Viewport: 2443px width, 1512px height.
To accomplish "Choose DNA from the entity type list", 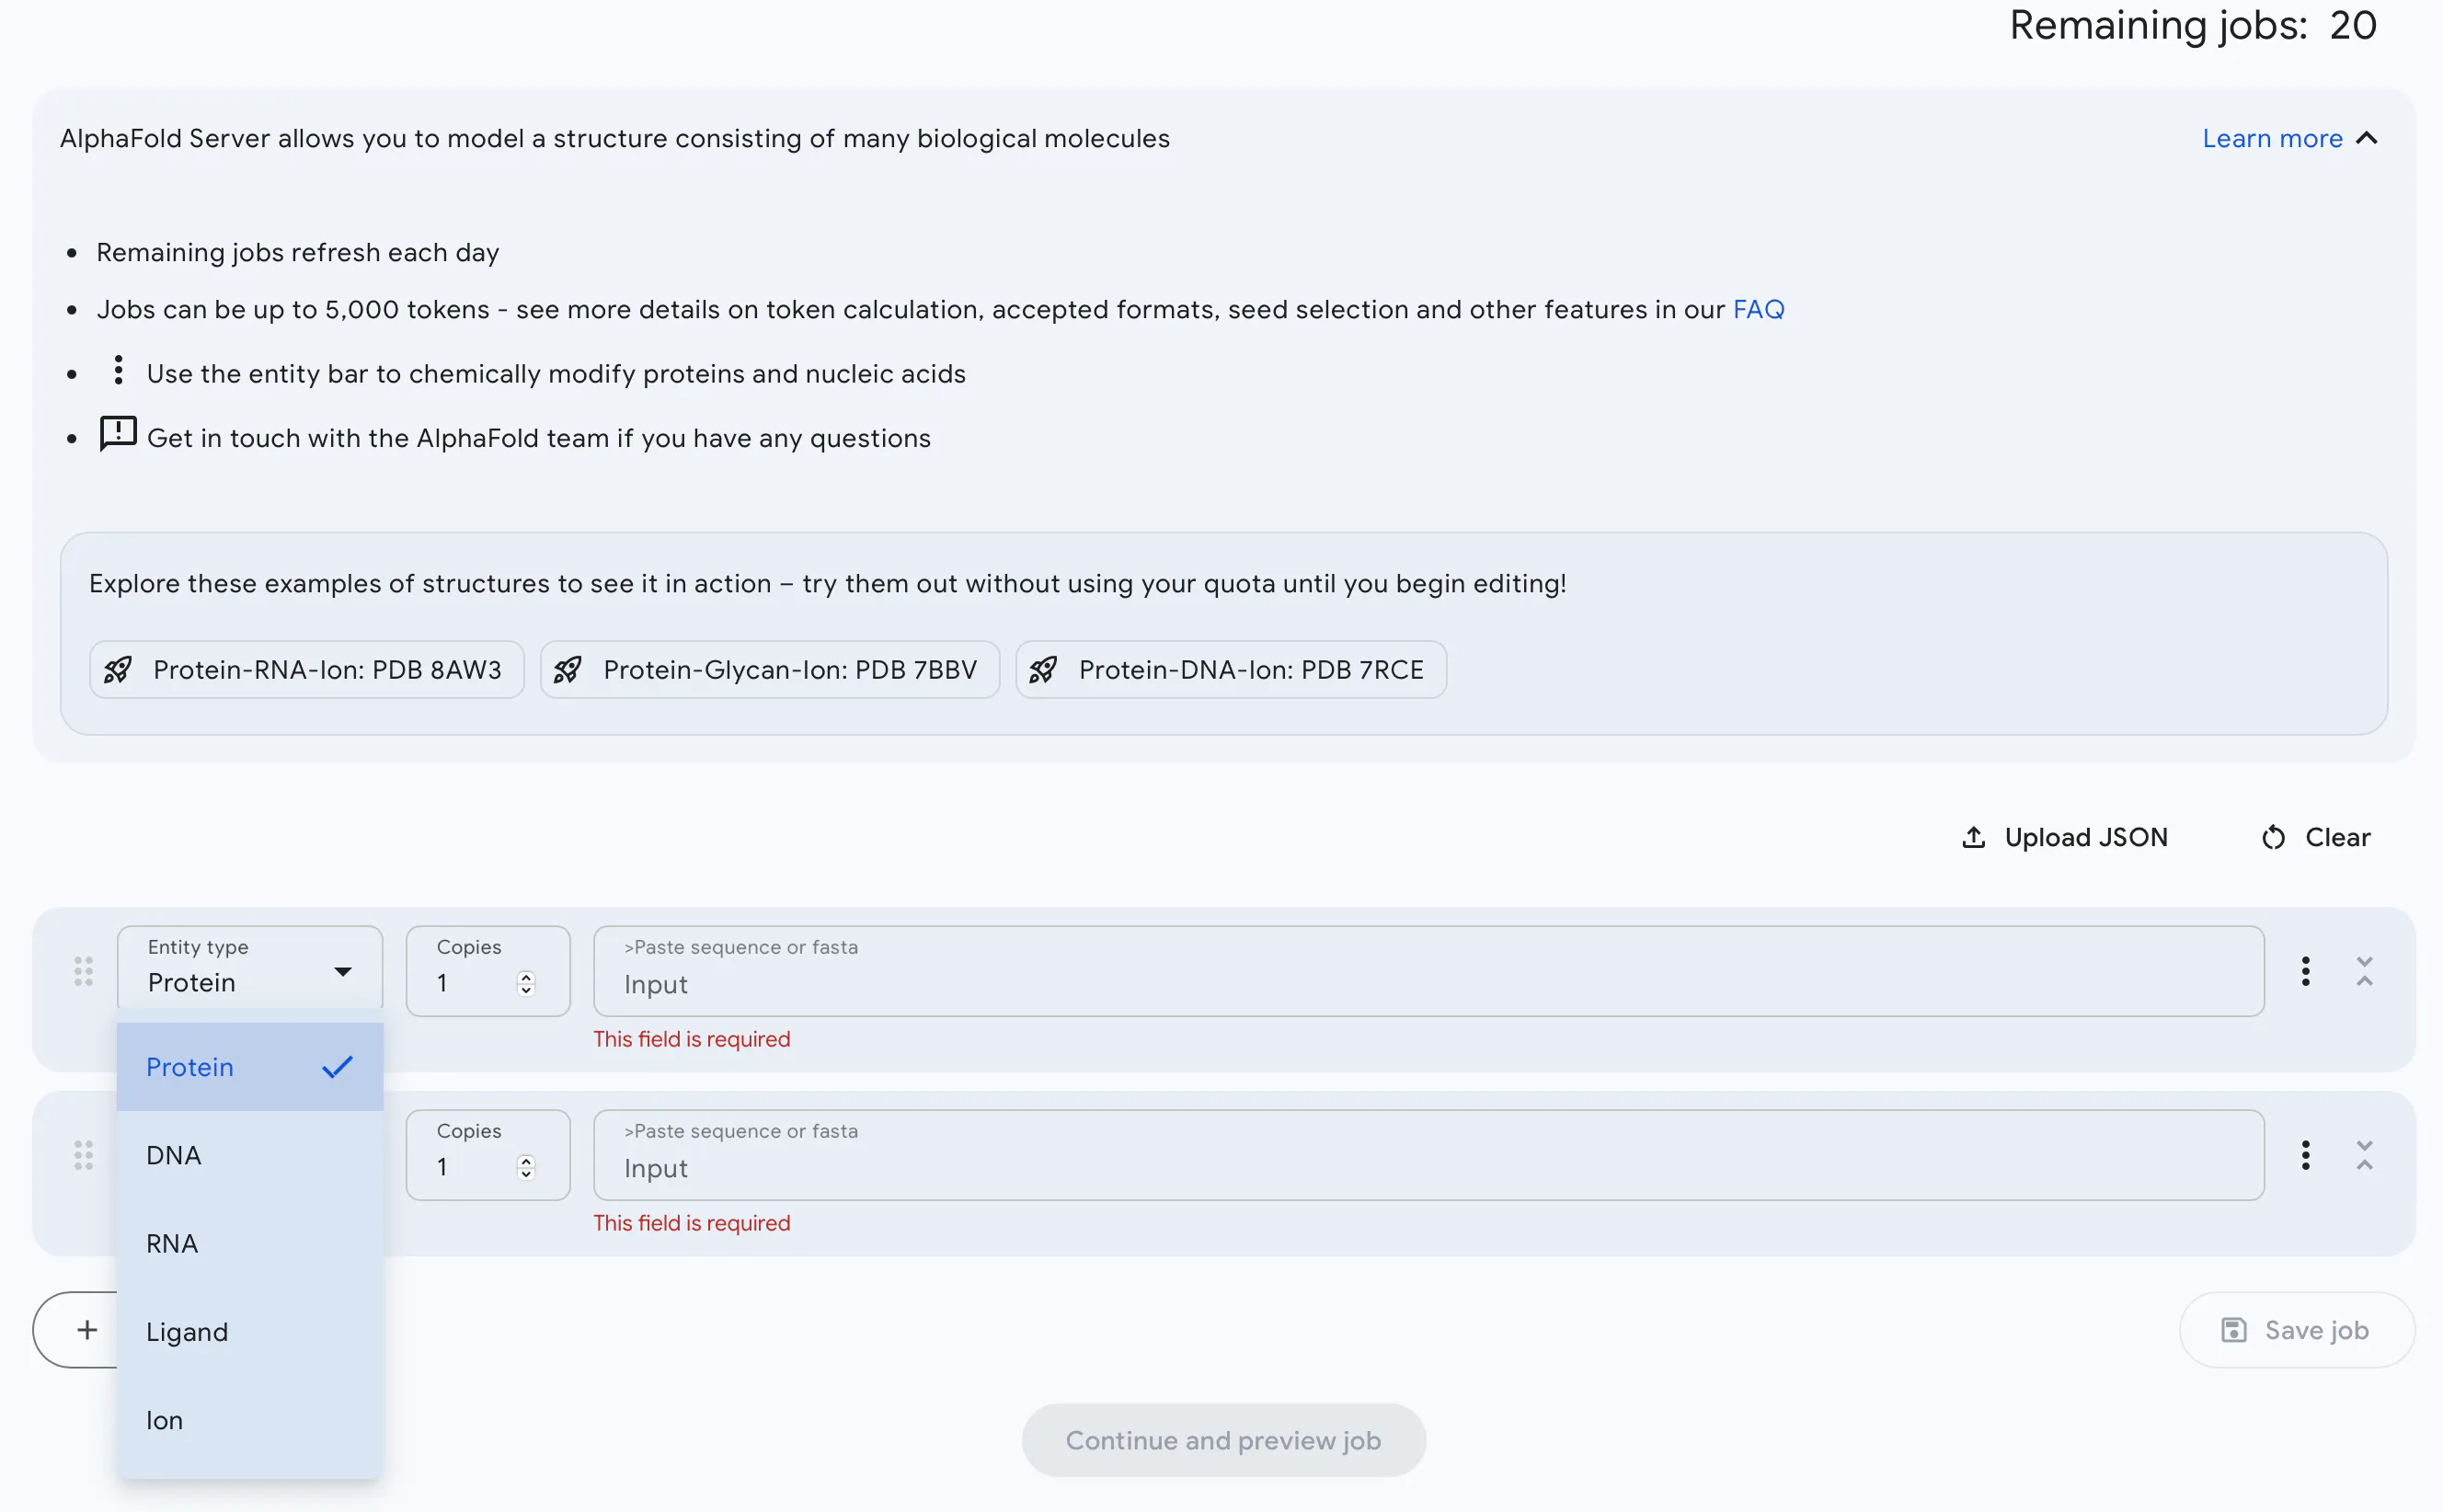I will tap(249, 1155).
